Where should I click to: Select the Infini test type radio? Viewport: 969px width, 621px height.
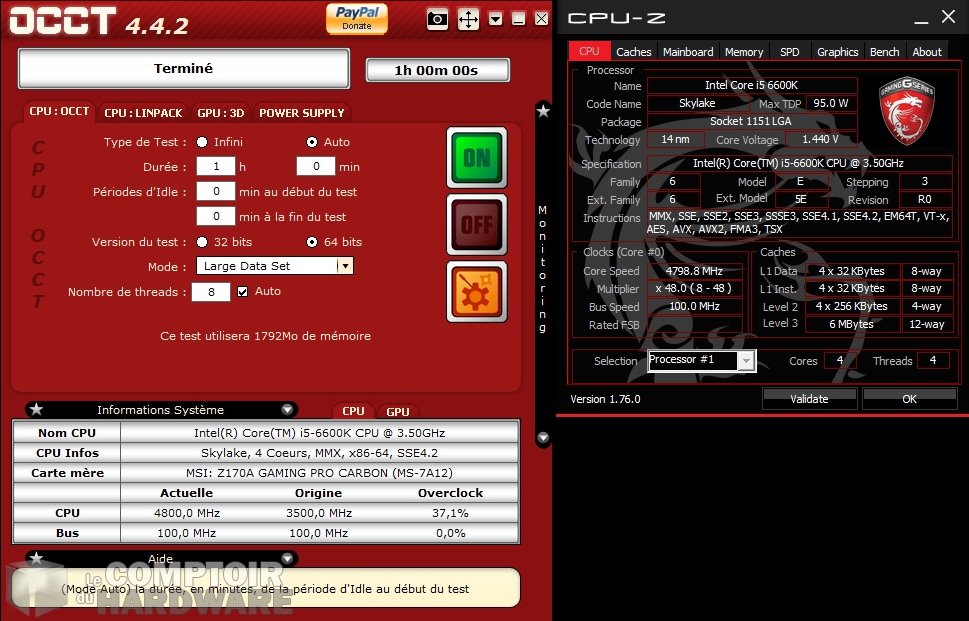click(202, 142)
